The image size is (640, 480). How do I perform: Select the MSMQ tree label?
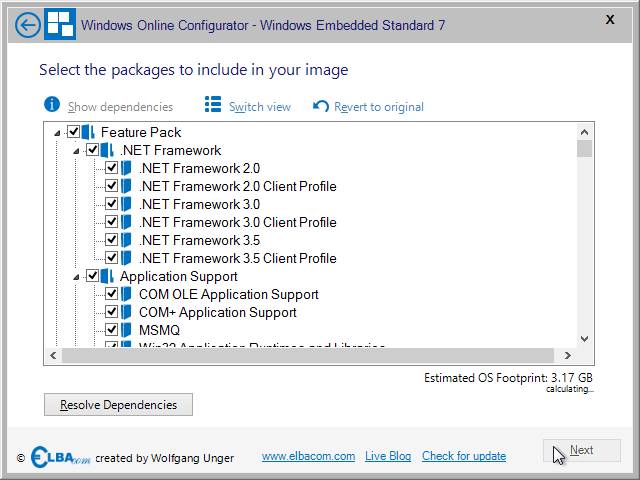point(159,330)
